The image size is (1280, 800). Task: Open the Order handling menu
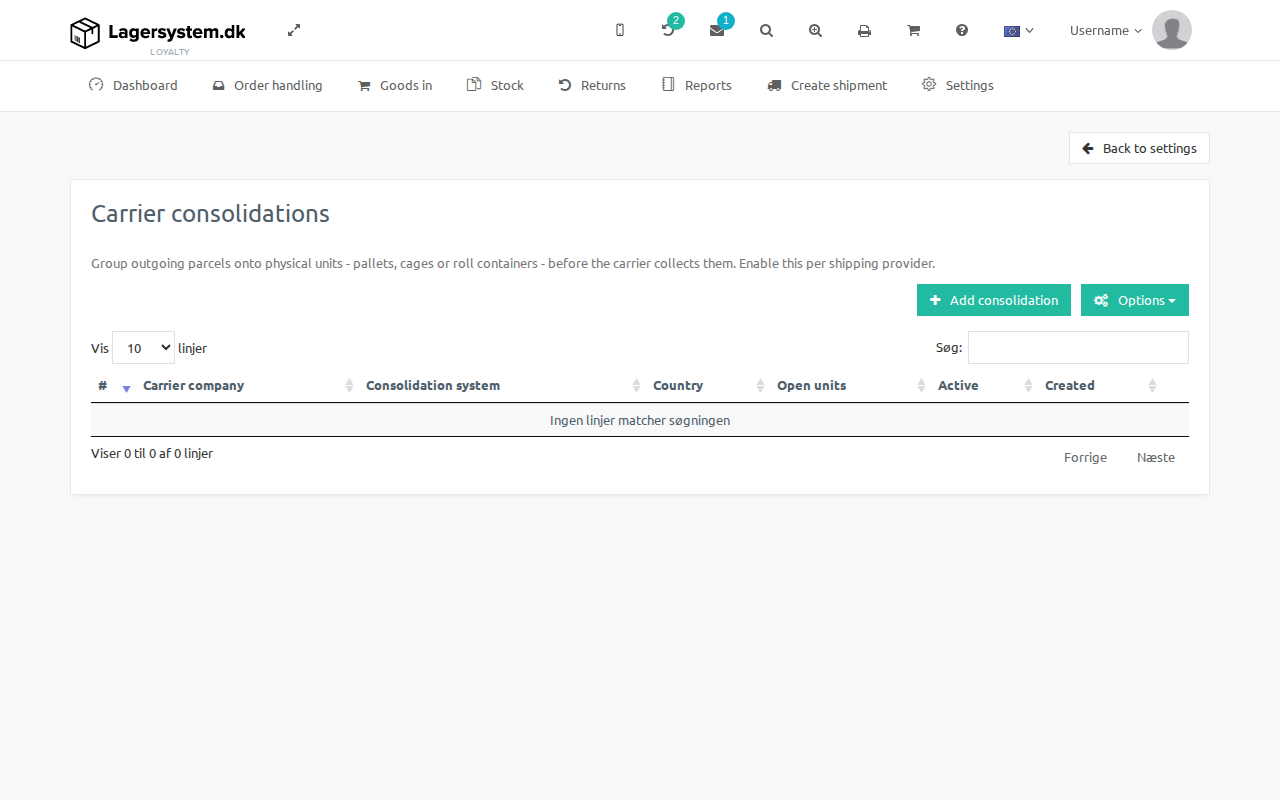click(x=267, y=85)
